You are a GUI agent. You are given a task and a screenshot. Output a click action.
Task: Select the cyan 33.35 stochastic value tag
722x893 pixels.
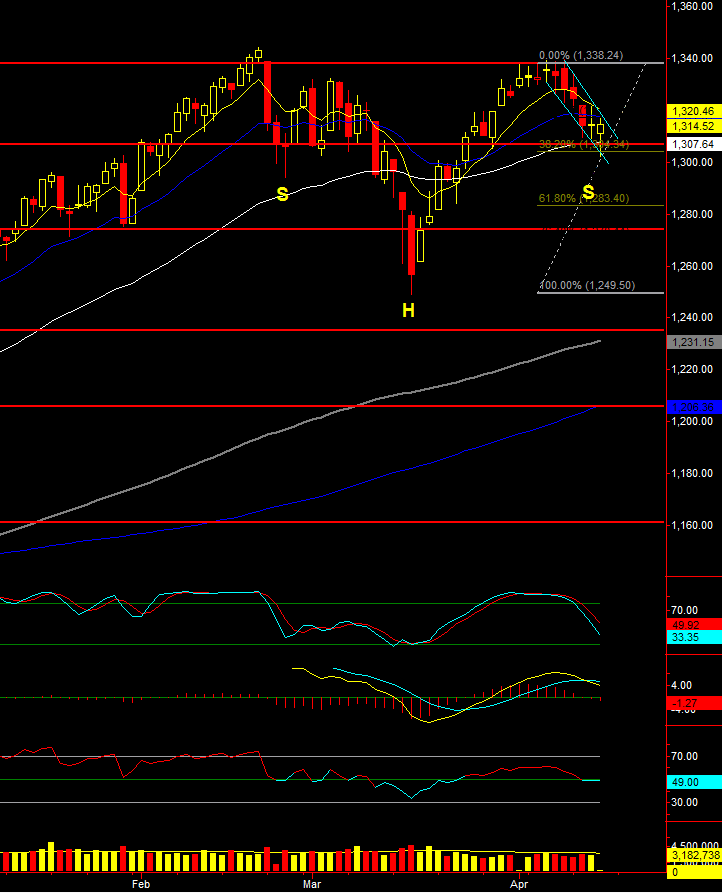click(693, 636)
